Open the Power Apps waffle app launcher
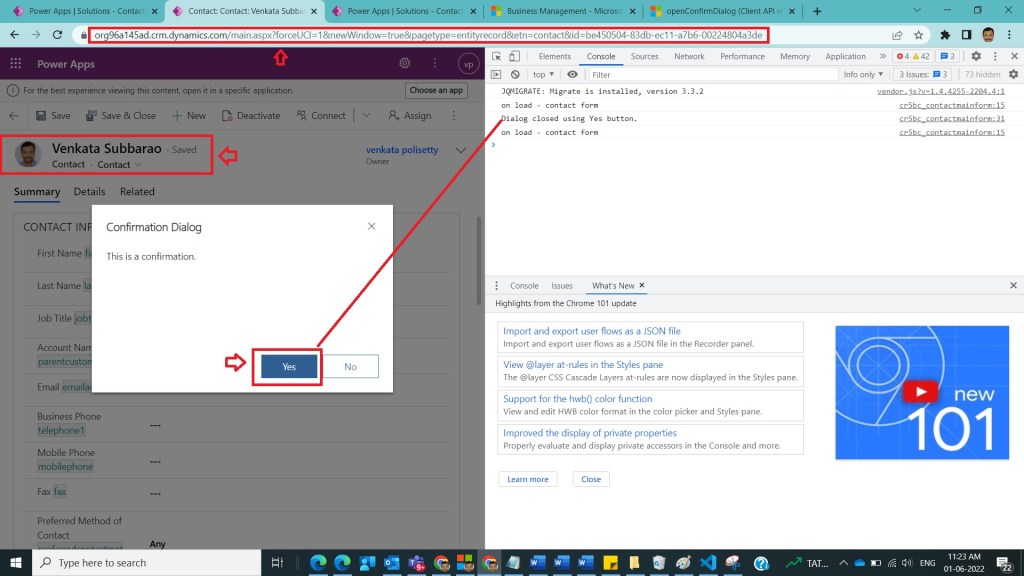This screenshot has width=1024, height=576. [16, 63]
